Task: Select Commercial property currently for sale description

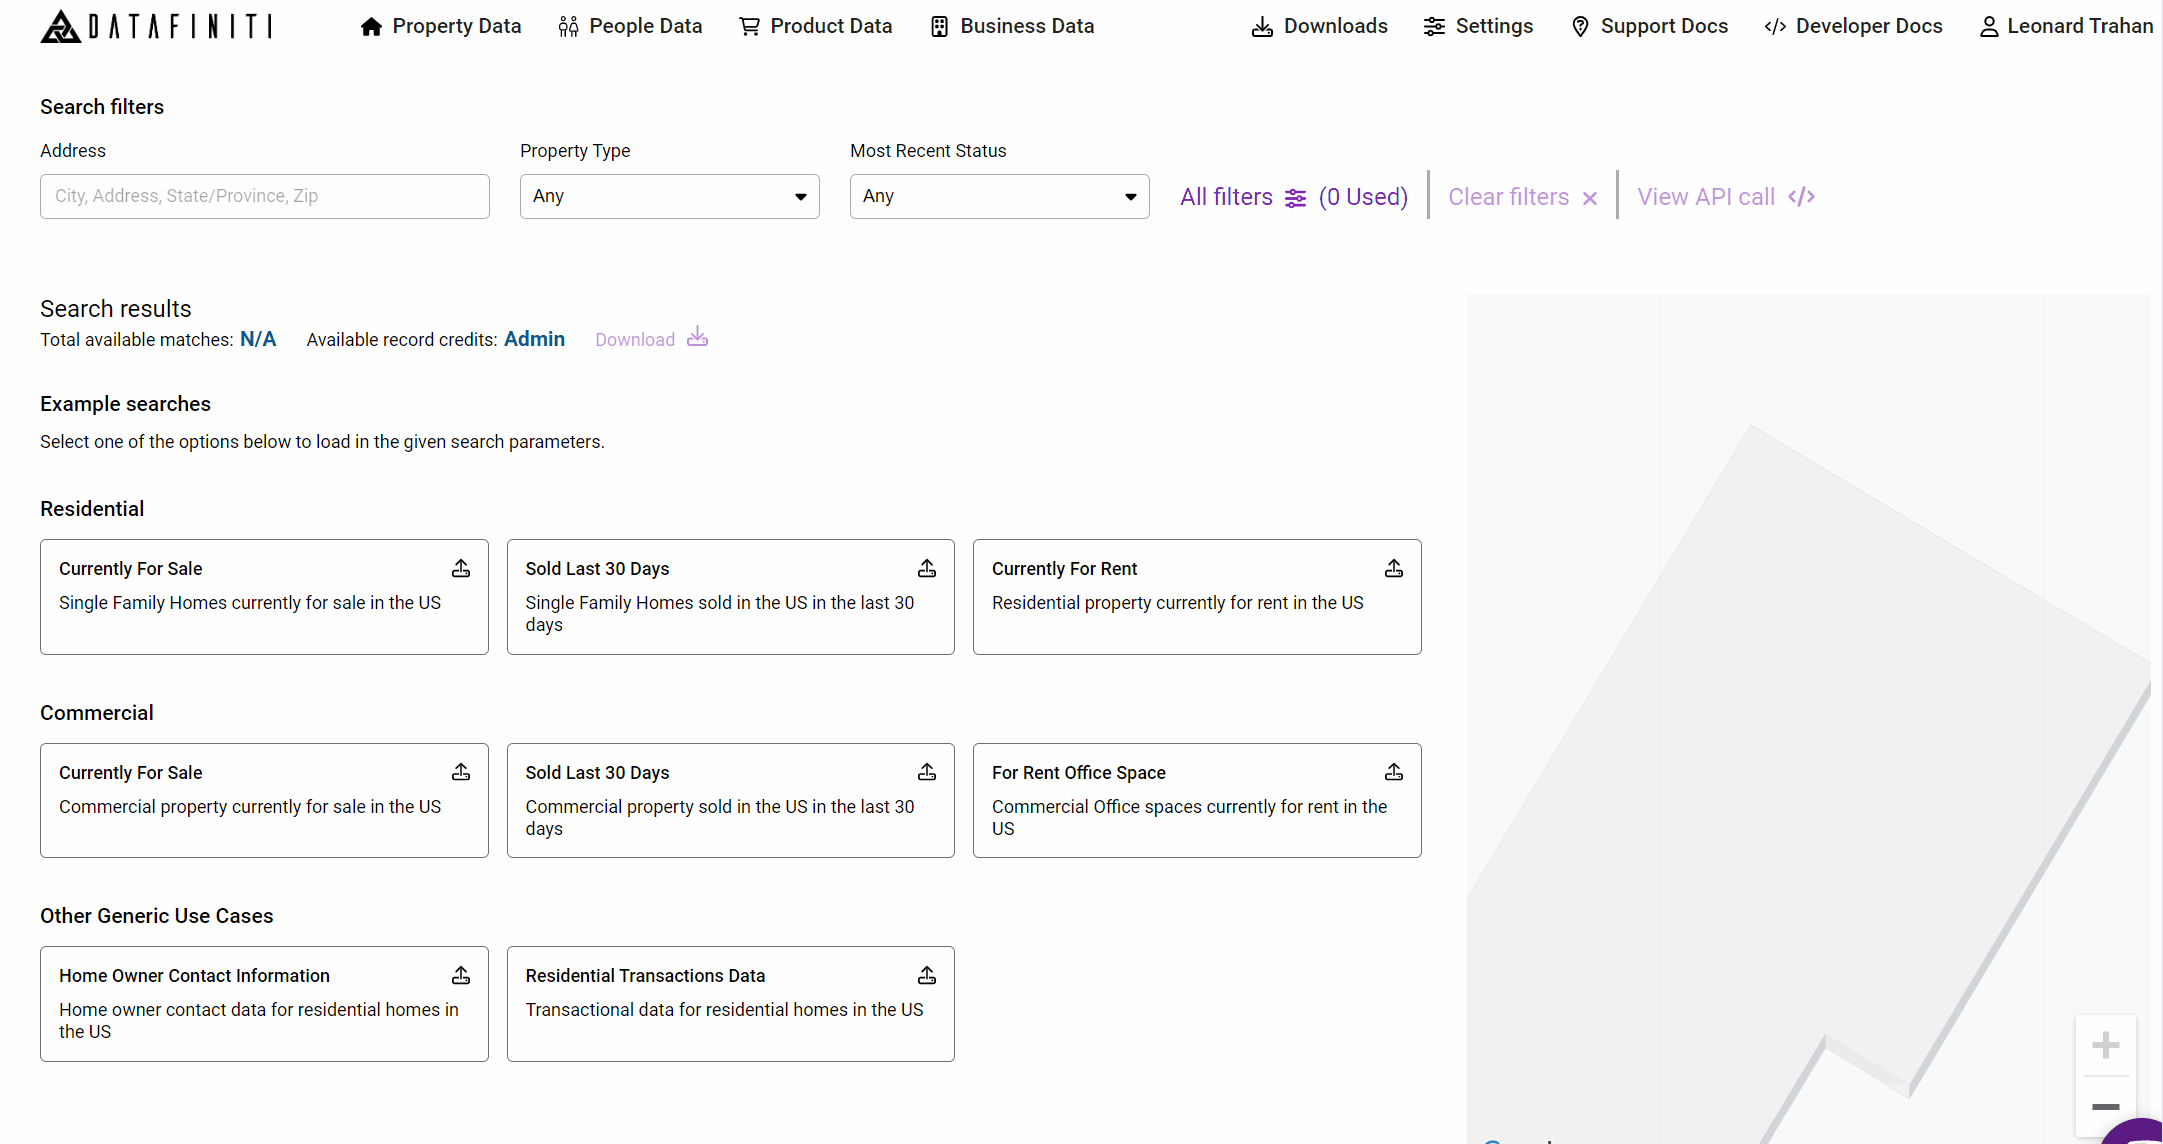Action: pyautogui.click(x=250, y=807)
